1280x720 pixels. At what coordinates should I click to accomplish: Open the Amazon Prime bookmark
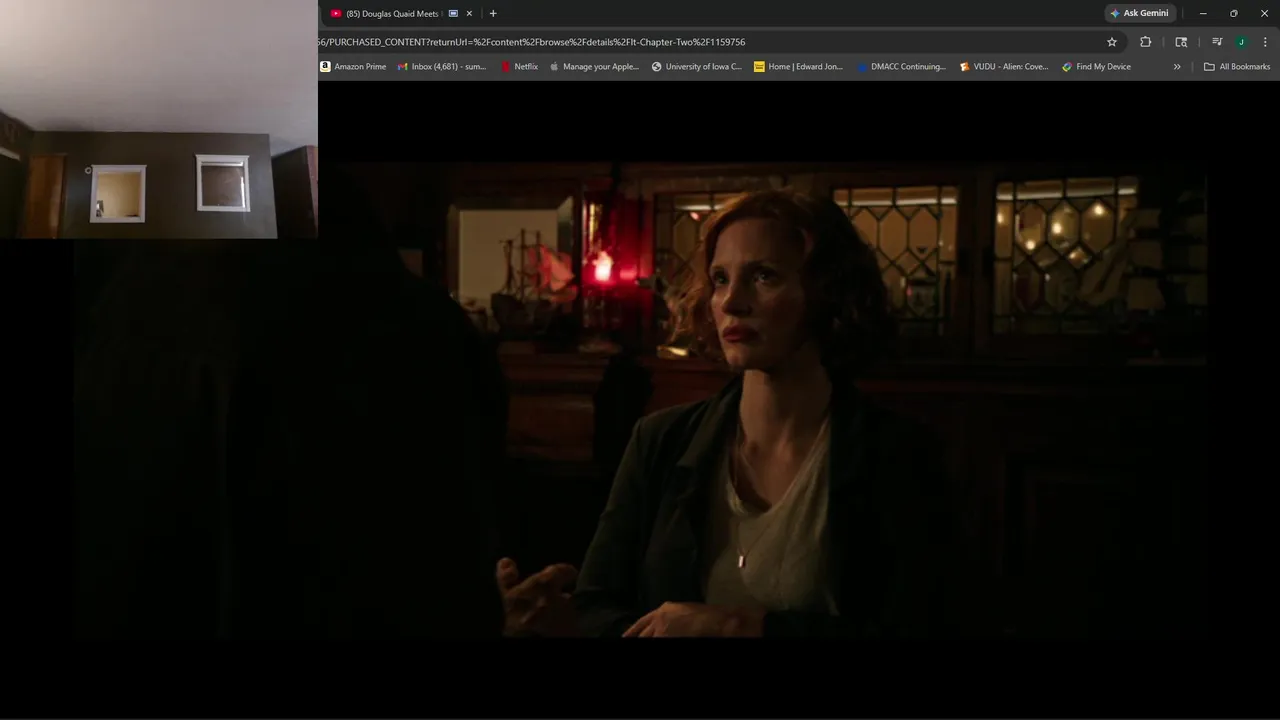pos(353,67)
